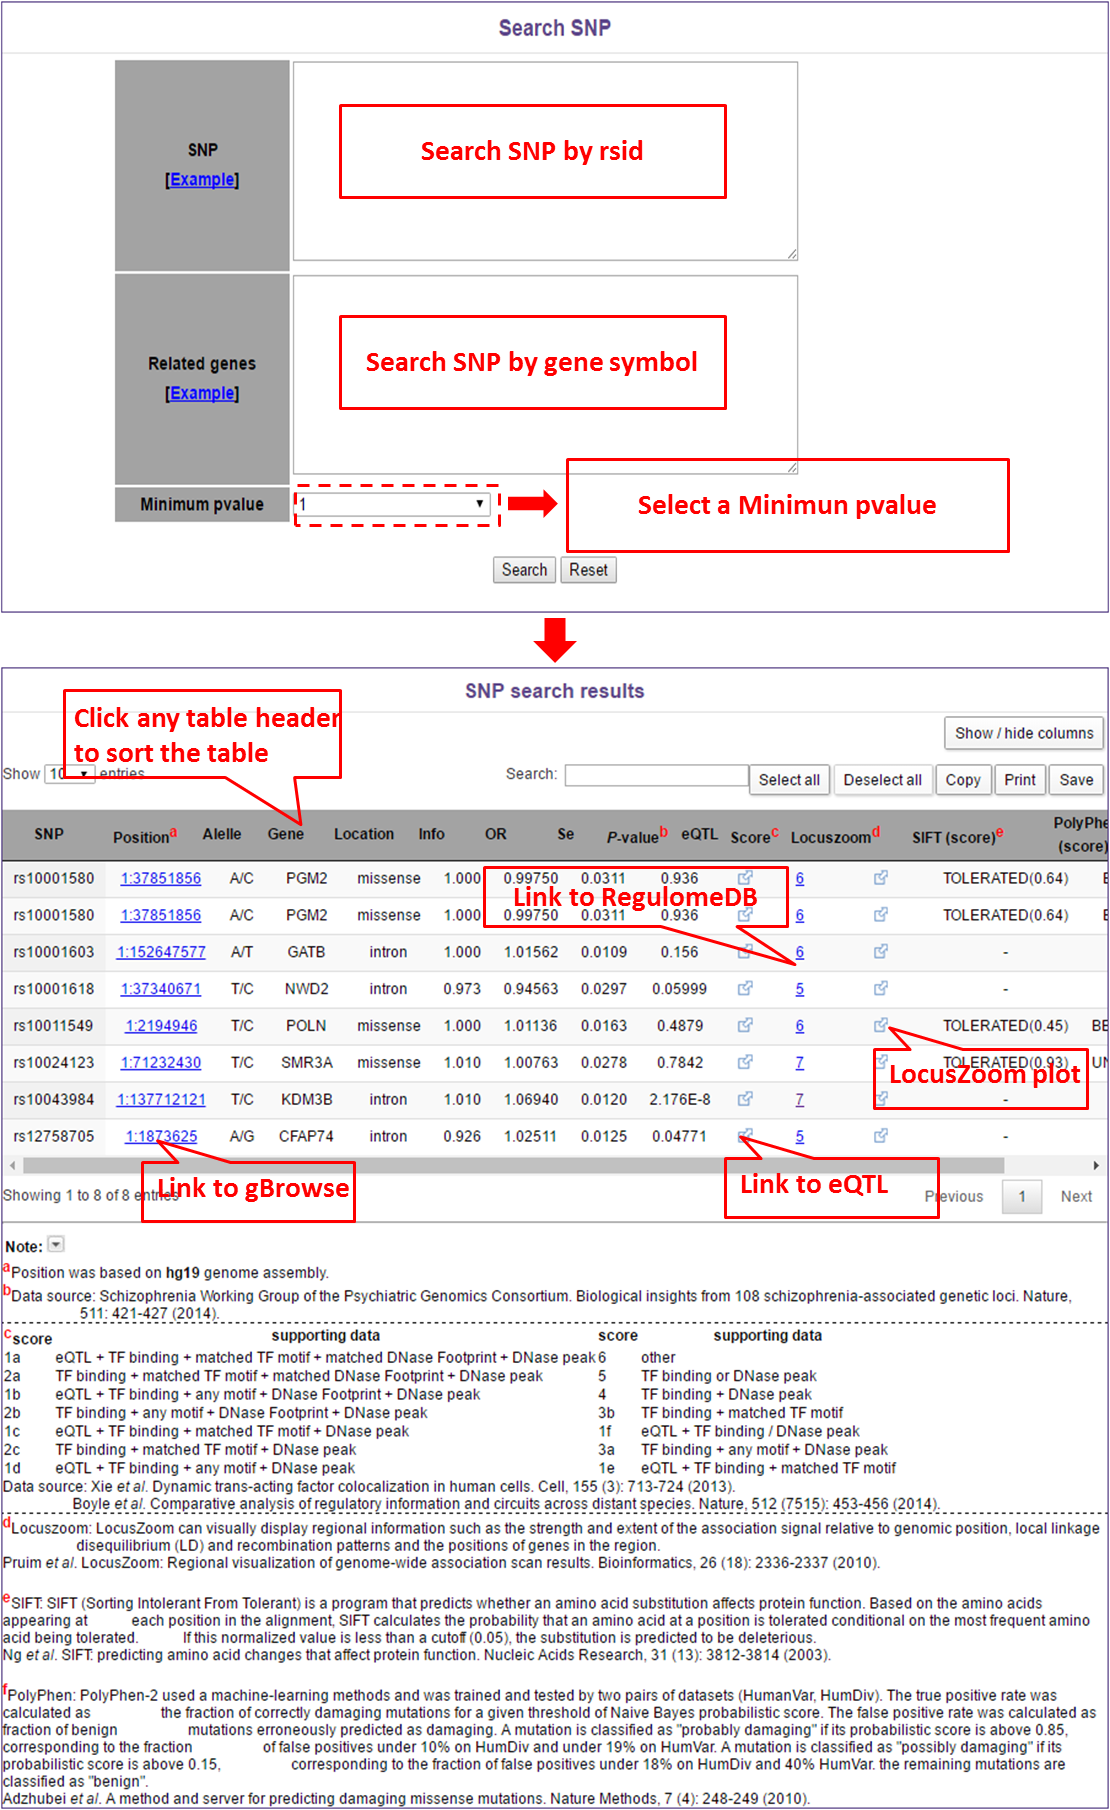Click scrollbar left arrow under results table
This screenshot has height=1810, width=1110.
coord(12,1165)
